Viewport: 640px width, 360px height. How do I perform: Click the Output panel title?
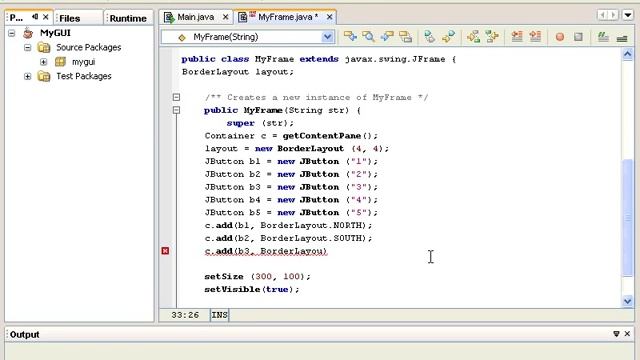pos(24,334)
